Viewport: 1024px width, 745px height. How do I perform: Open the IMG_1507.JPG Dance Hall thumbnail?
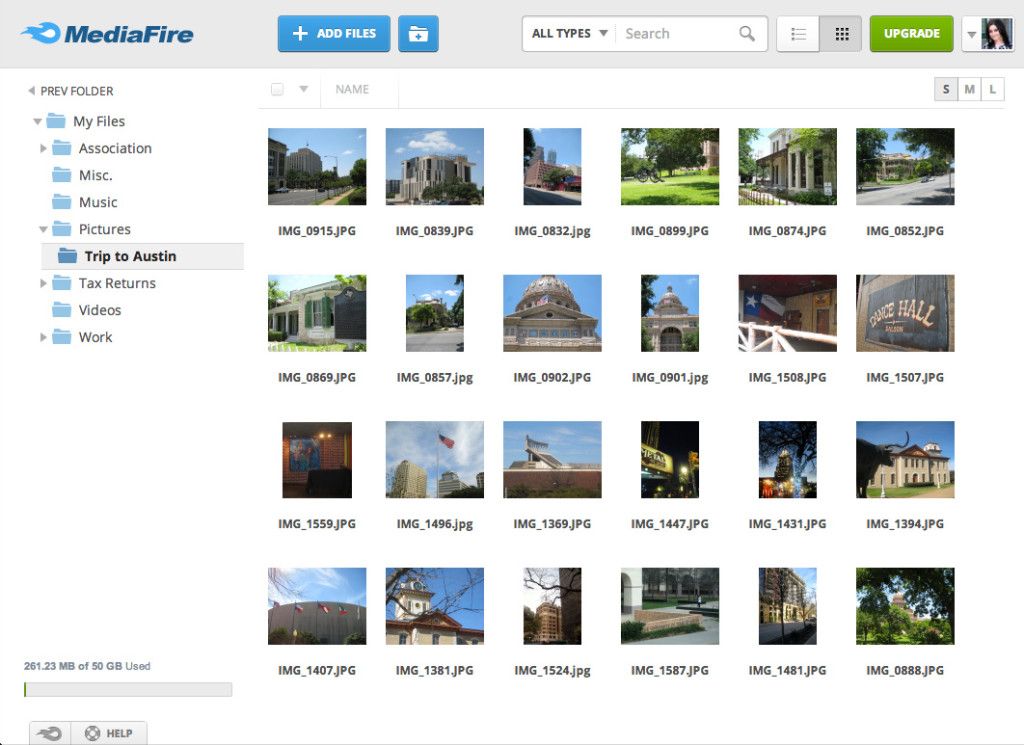(x=904, y=313)
